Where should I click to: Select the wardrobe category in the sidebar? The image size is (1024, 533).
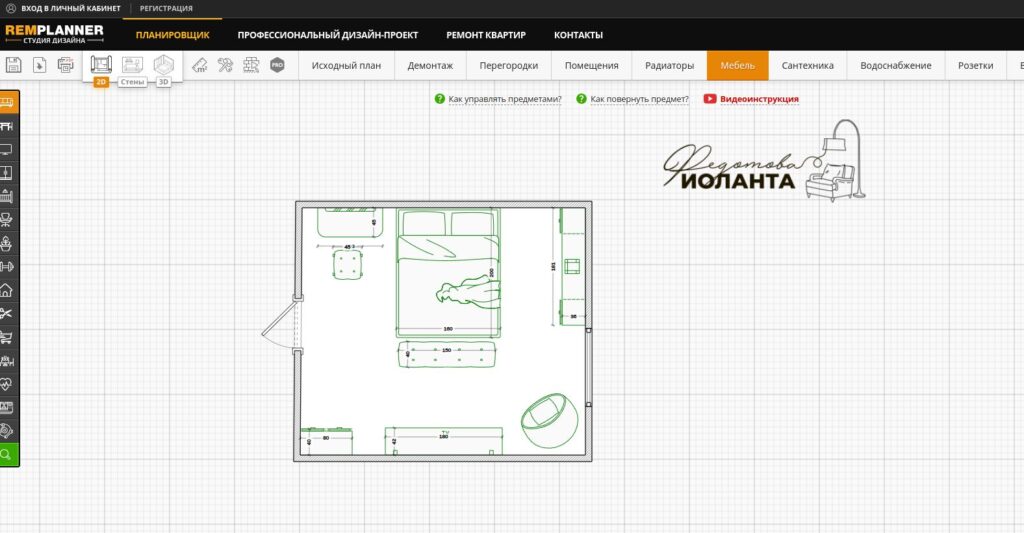7,173
